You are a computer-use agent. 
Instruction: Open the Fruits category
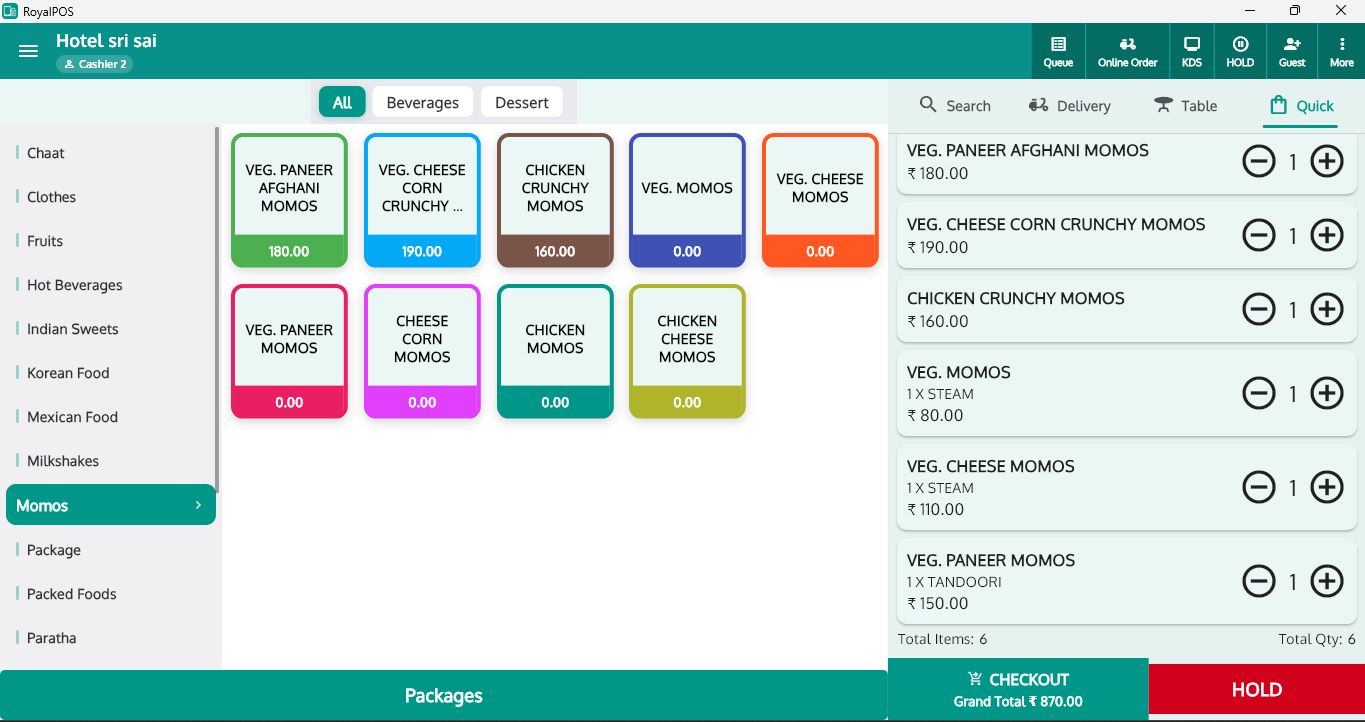110,241
